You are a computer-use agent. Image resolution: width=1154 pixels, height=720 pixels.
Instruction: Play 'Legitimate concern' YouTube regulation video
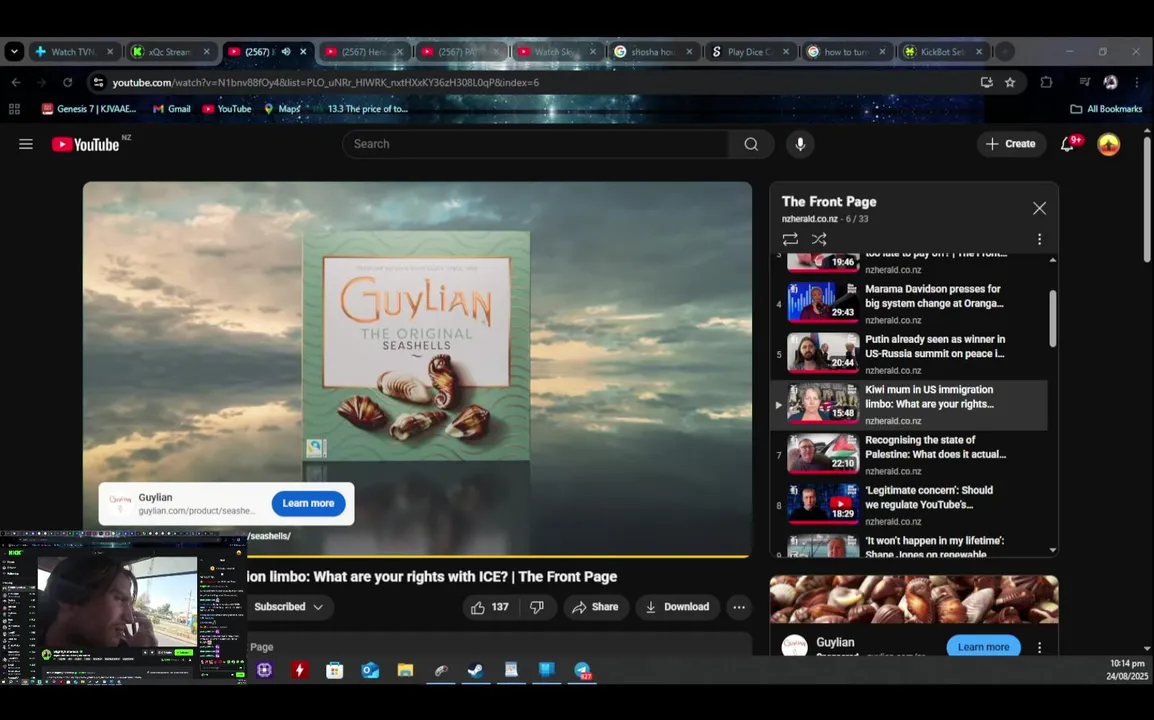pyautogui.click(x=909, y=505)
